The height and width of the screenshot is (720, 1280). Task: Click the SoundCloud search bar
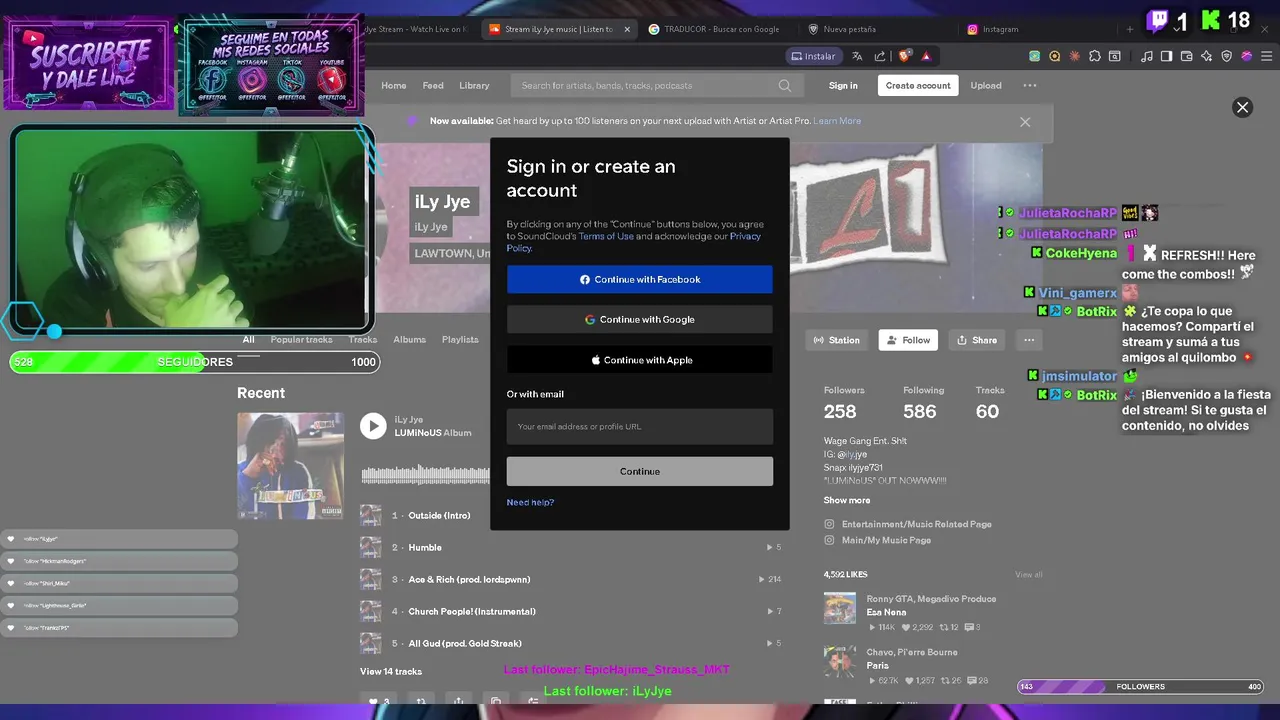tap(655, 86)
